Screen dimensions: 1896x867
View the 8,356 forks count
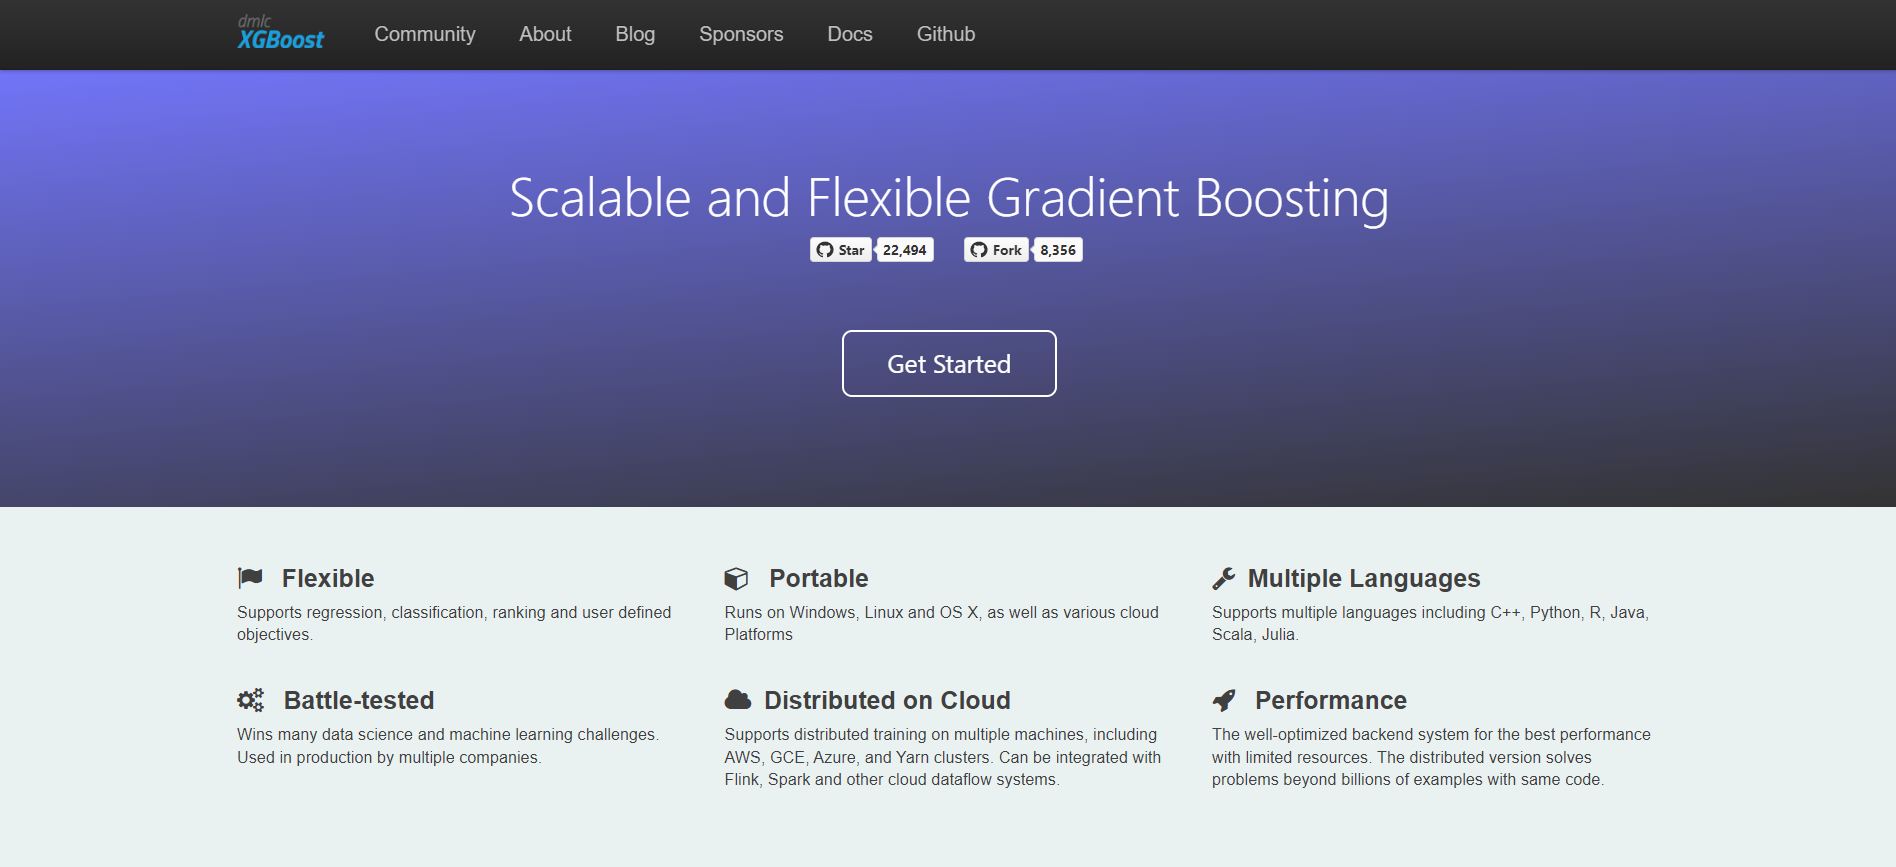[x=1057, y=250]
